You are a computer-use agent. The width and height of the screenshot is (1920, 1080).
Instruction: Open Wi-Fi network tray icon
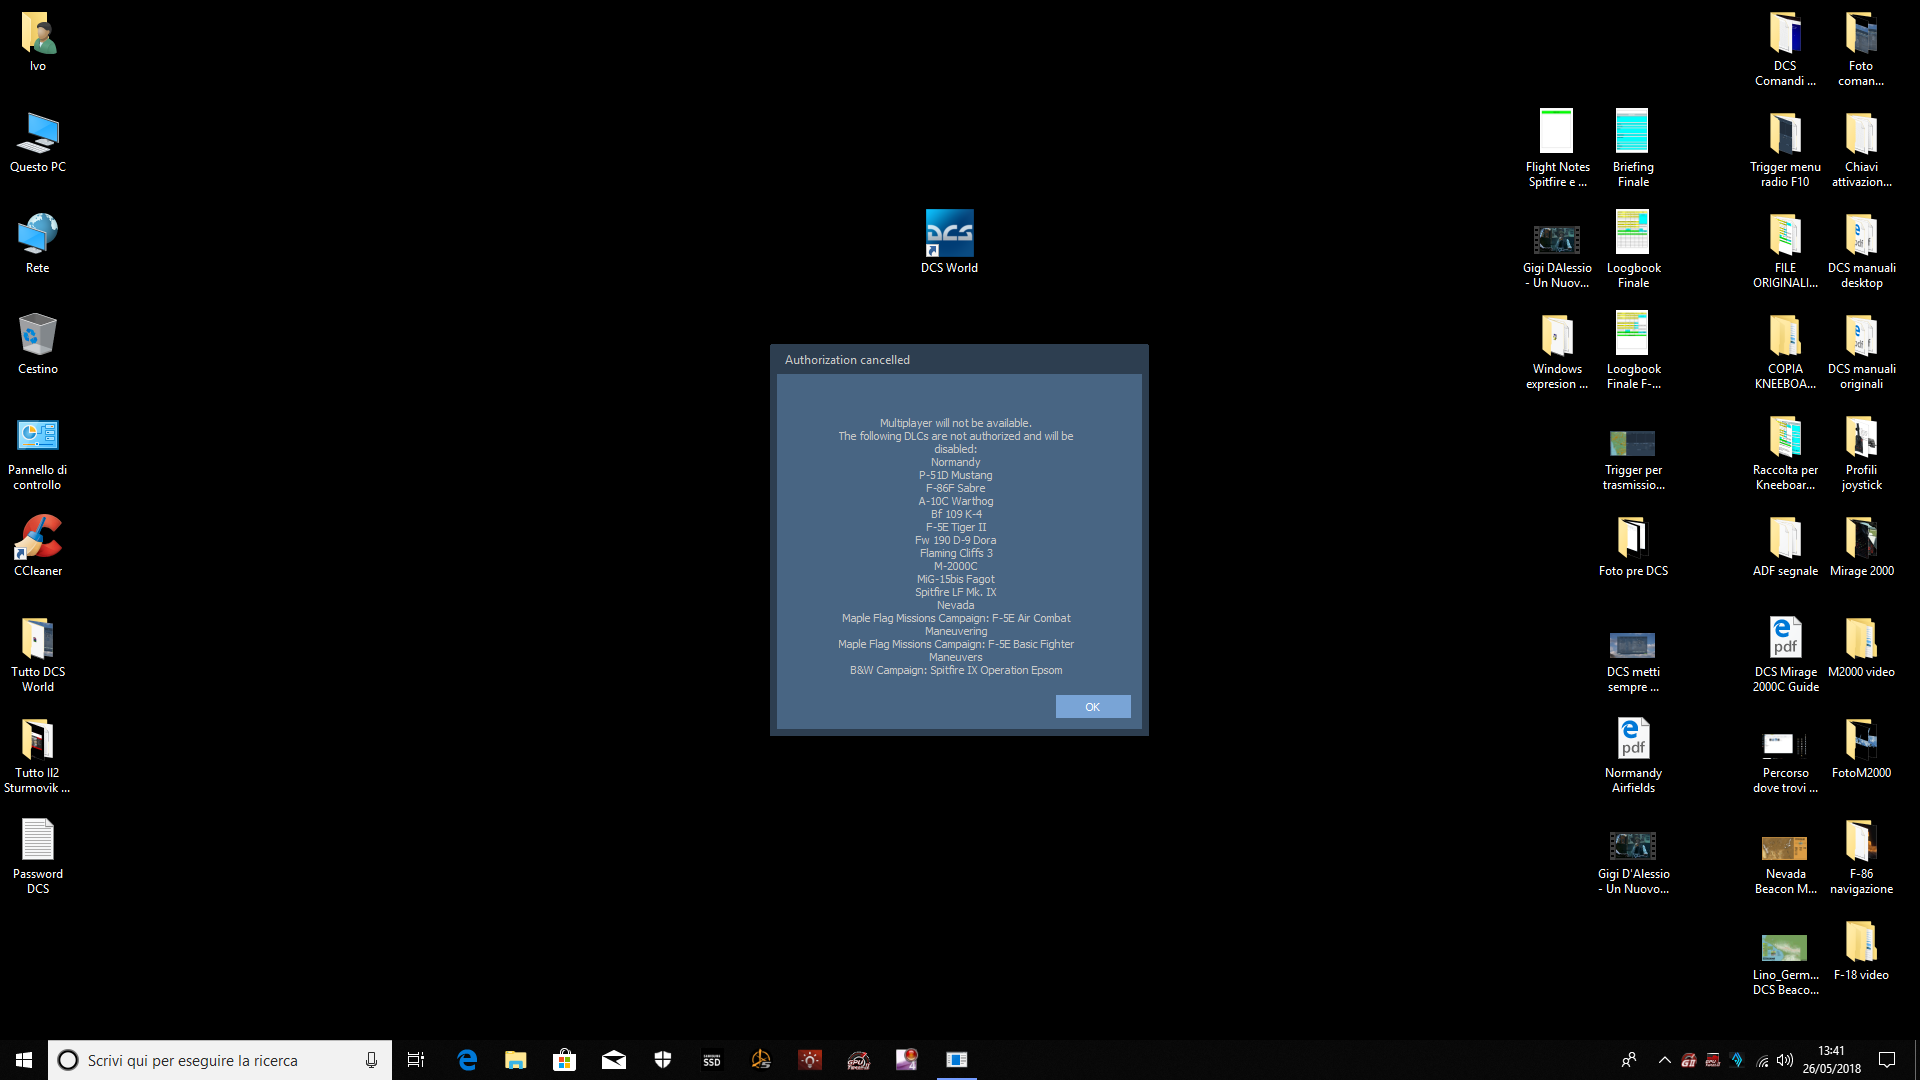point(1762,1060)
